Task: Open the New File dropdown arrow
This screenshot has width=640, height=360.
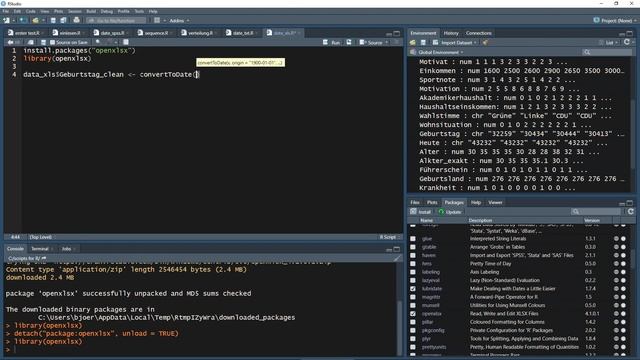Action: click(x=13, y=20)
